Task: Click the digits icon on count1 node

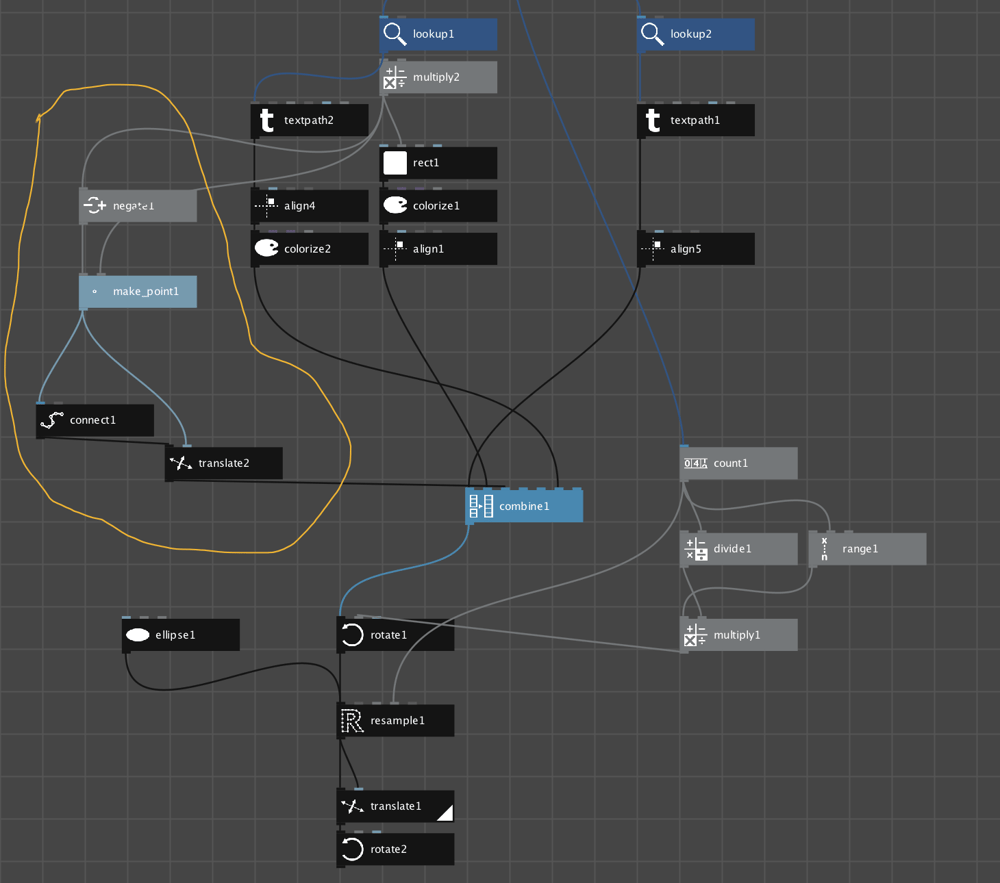Action: pyautogui.click(x=695, y=463)
